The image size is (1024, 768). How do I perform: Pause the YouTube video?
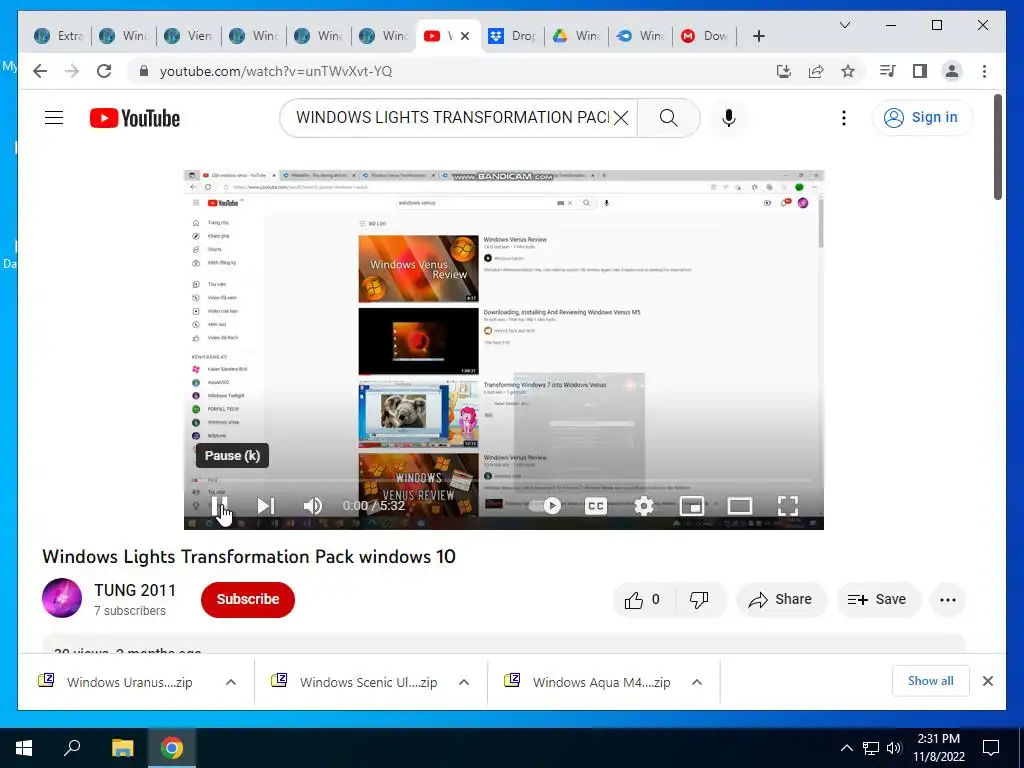coord(219,505)
